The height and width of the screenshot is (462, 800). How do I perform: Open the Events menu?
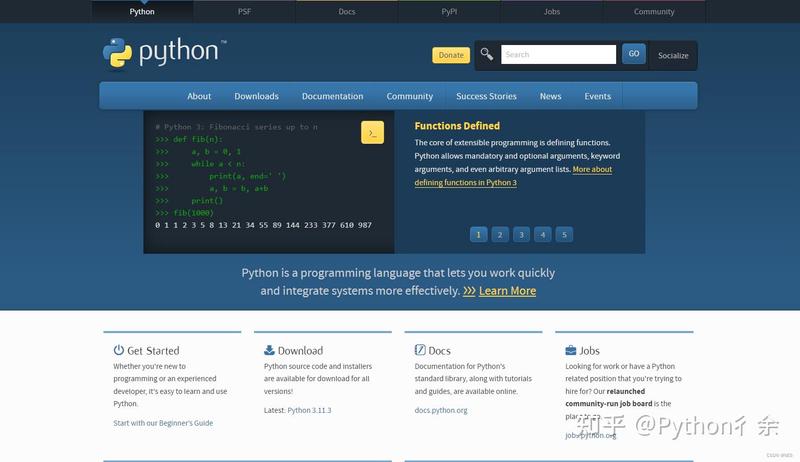(597, 96)
